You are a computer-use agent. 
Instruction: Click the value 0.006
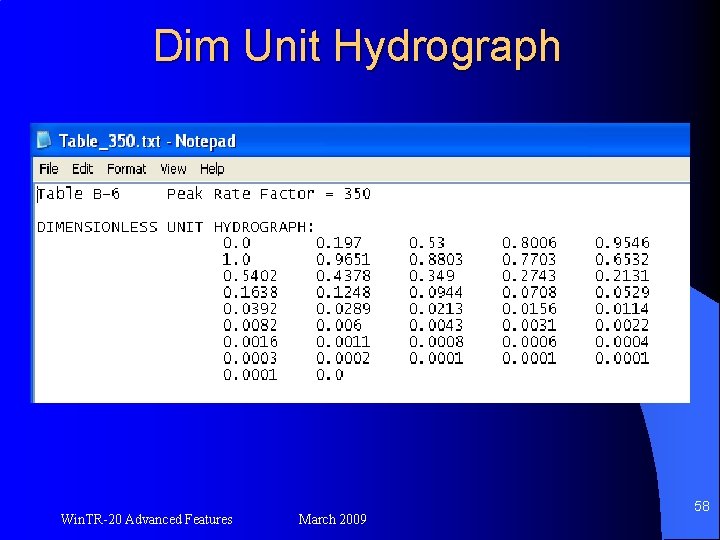pyautogui.click(x=339, y=326)
